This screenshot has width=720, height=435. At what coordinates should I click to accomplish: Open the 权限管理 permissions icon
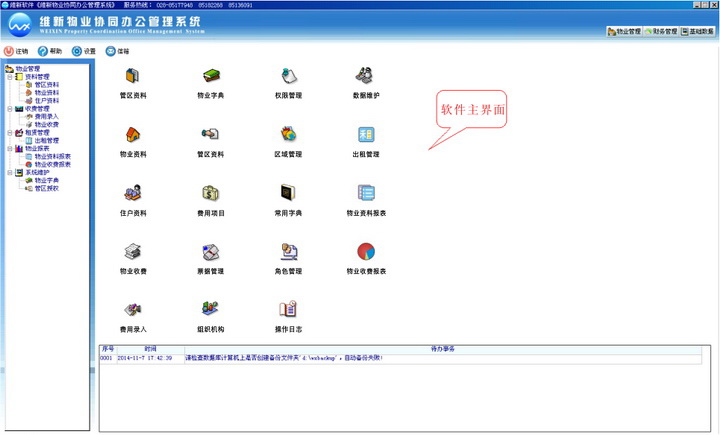(288, 76)
